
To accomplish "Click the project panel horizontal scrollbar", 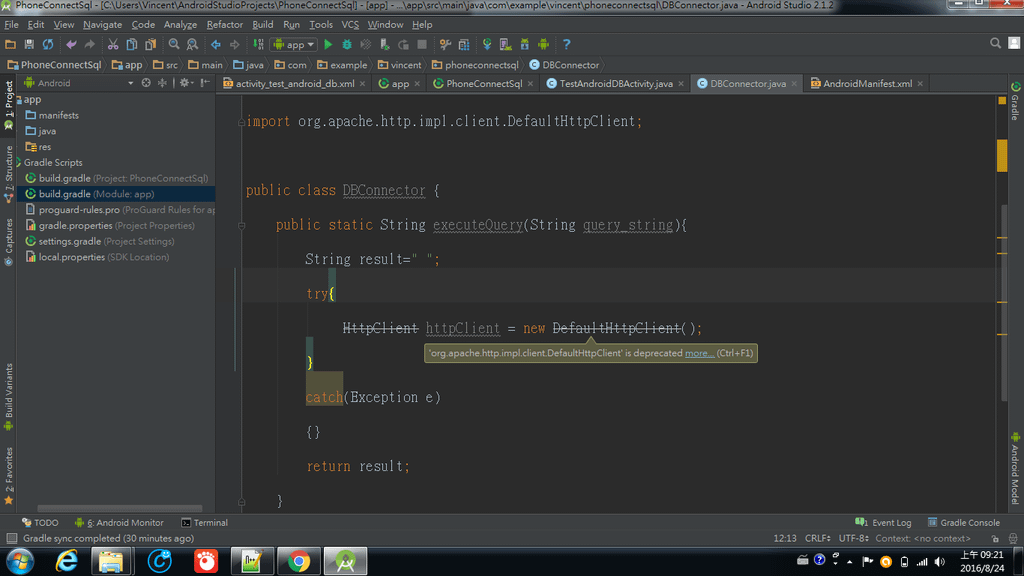I will coord(120,508).
